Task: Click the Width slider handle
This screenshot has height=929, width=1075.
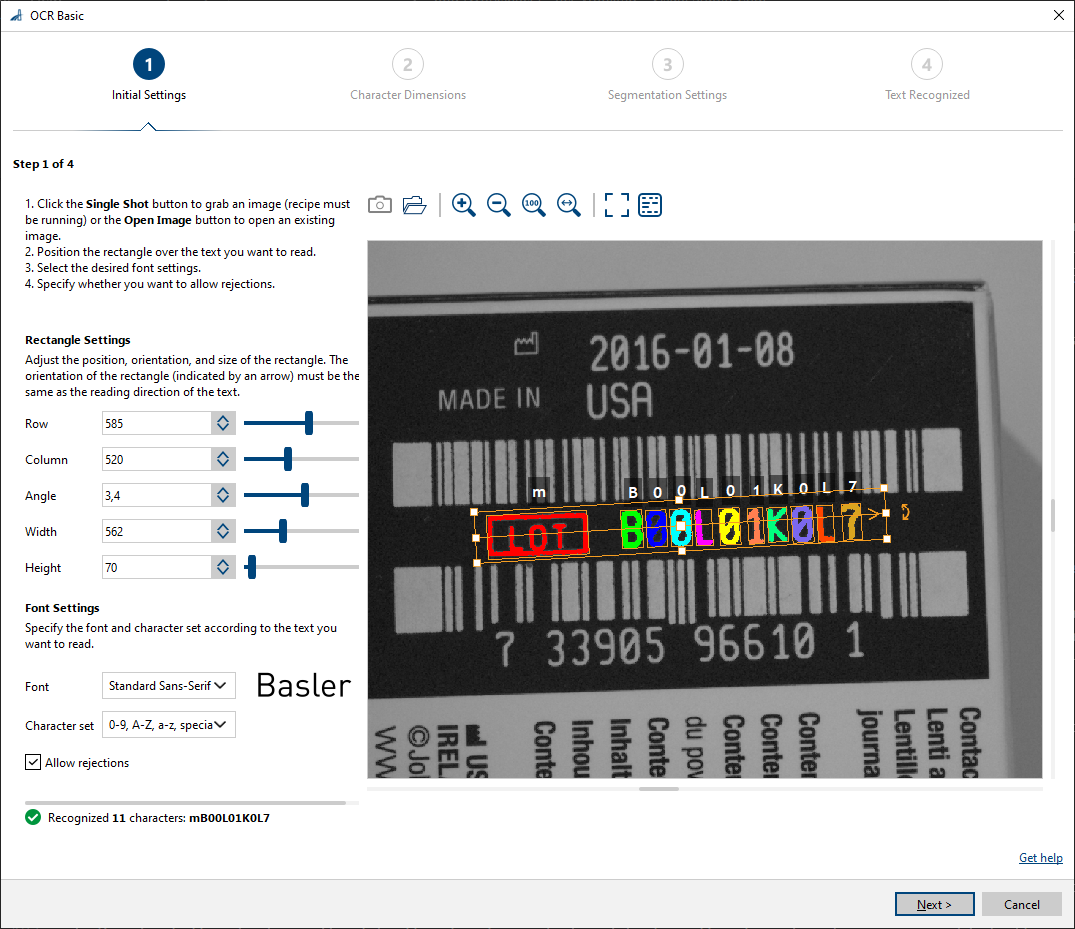Action: coord(282,531)
